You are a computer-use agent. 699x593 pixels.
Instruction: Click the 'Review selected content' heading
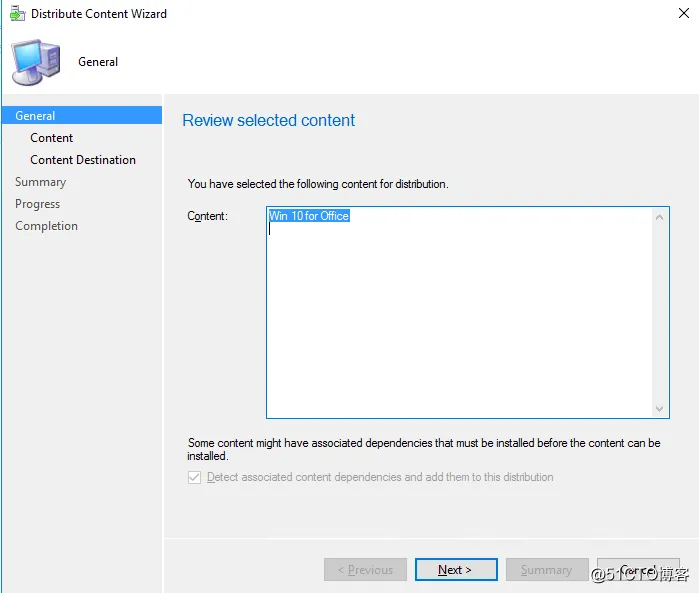point(268,120)
